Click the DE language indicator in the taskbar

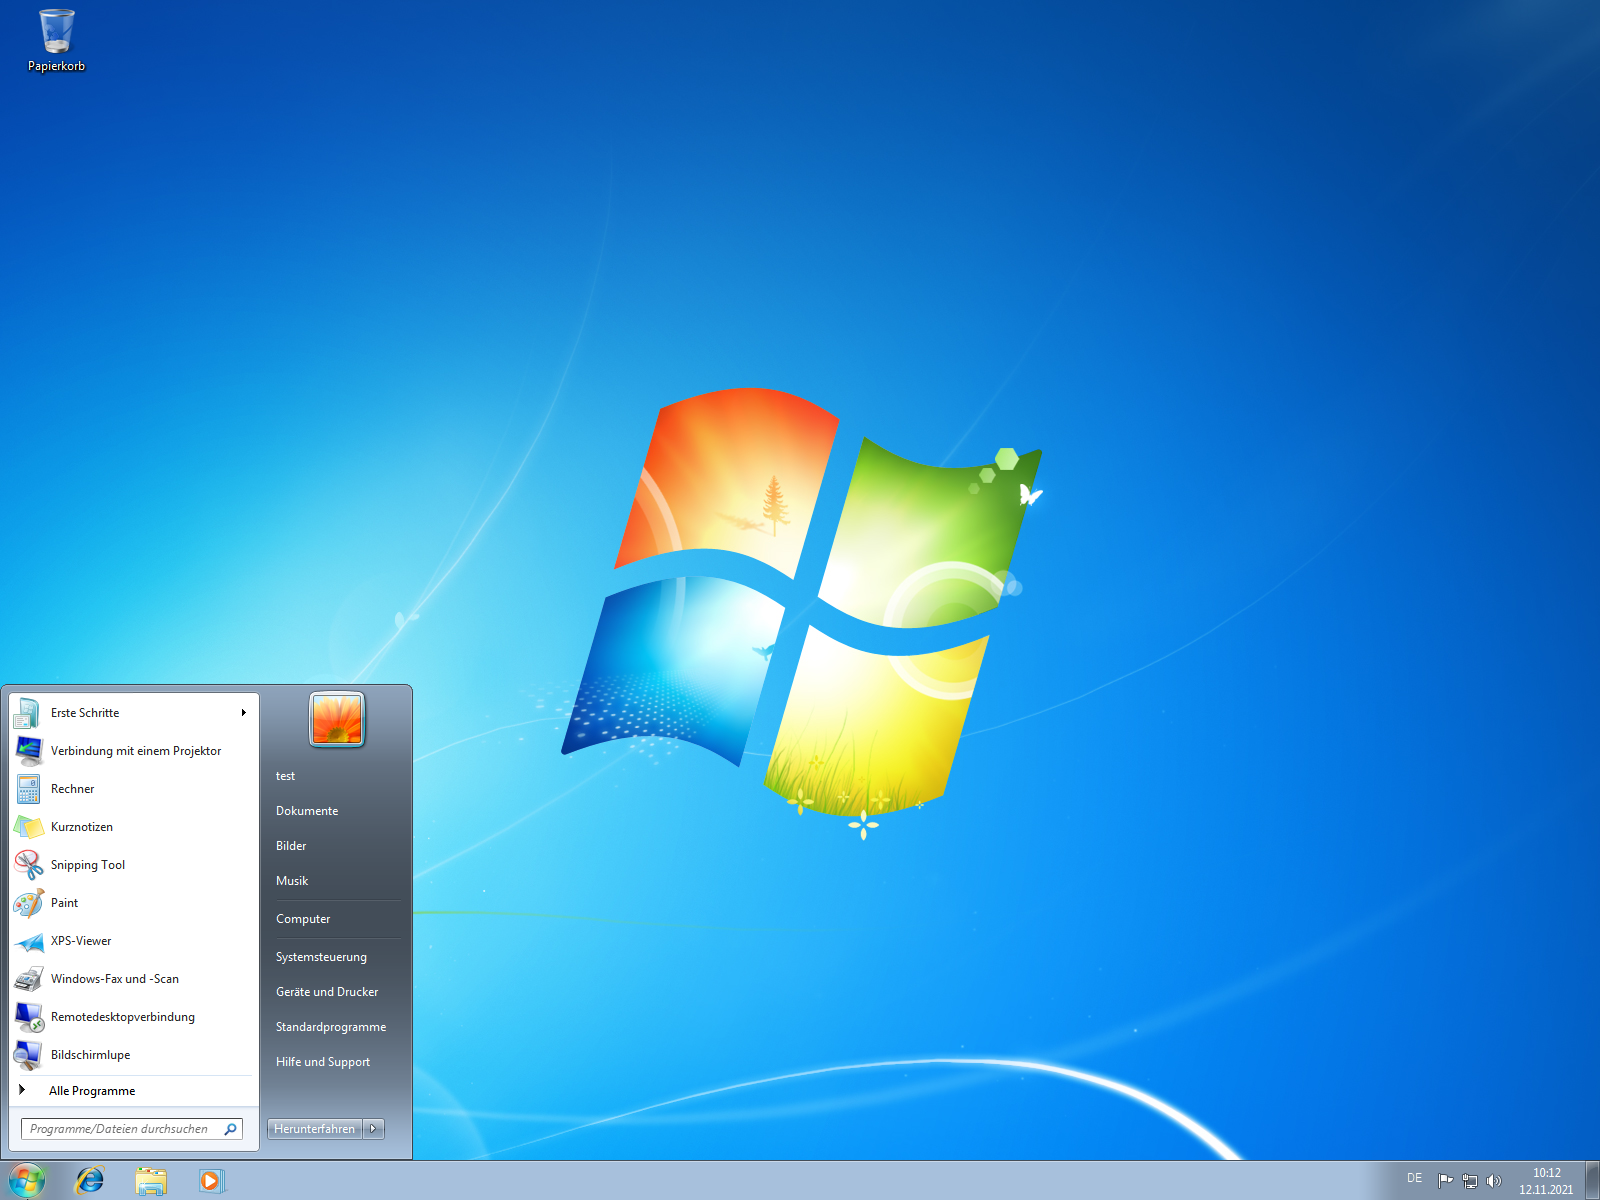click(1414, 1179)
